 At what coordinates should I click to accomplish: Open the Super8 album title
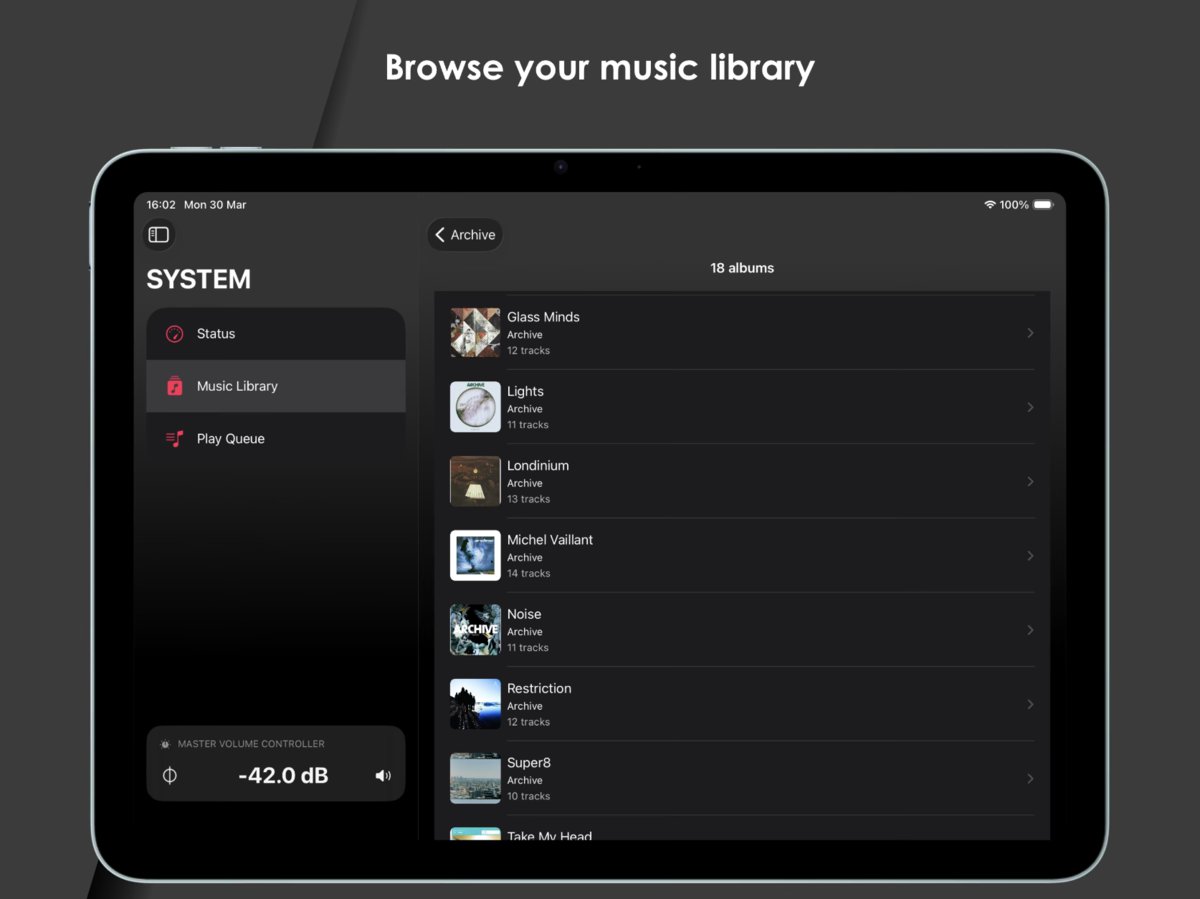pos(529,763)
